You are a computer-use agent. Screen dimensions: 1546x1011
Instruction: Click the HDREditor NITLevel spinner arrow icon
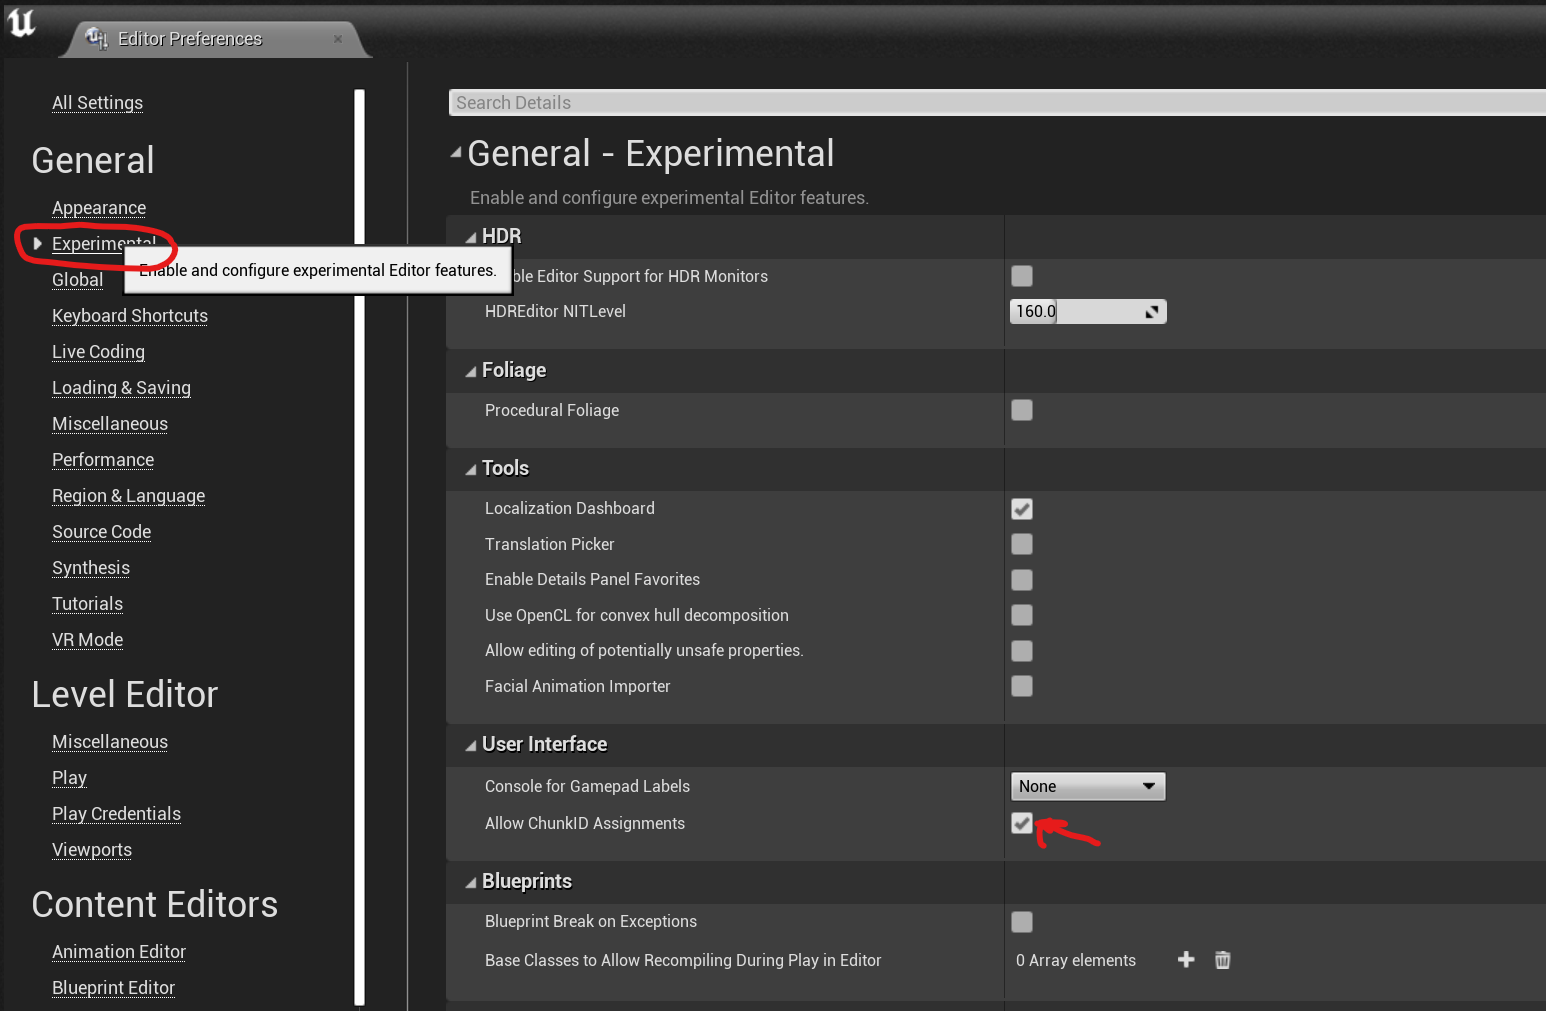pos(1152,312)
